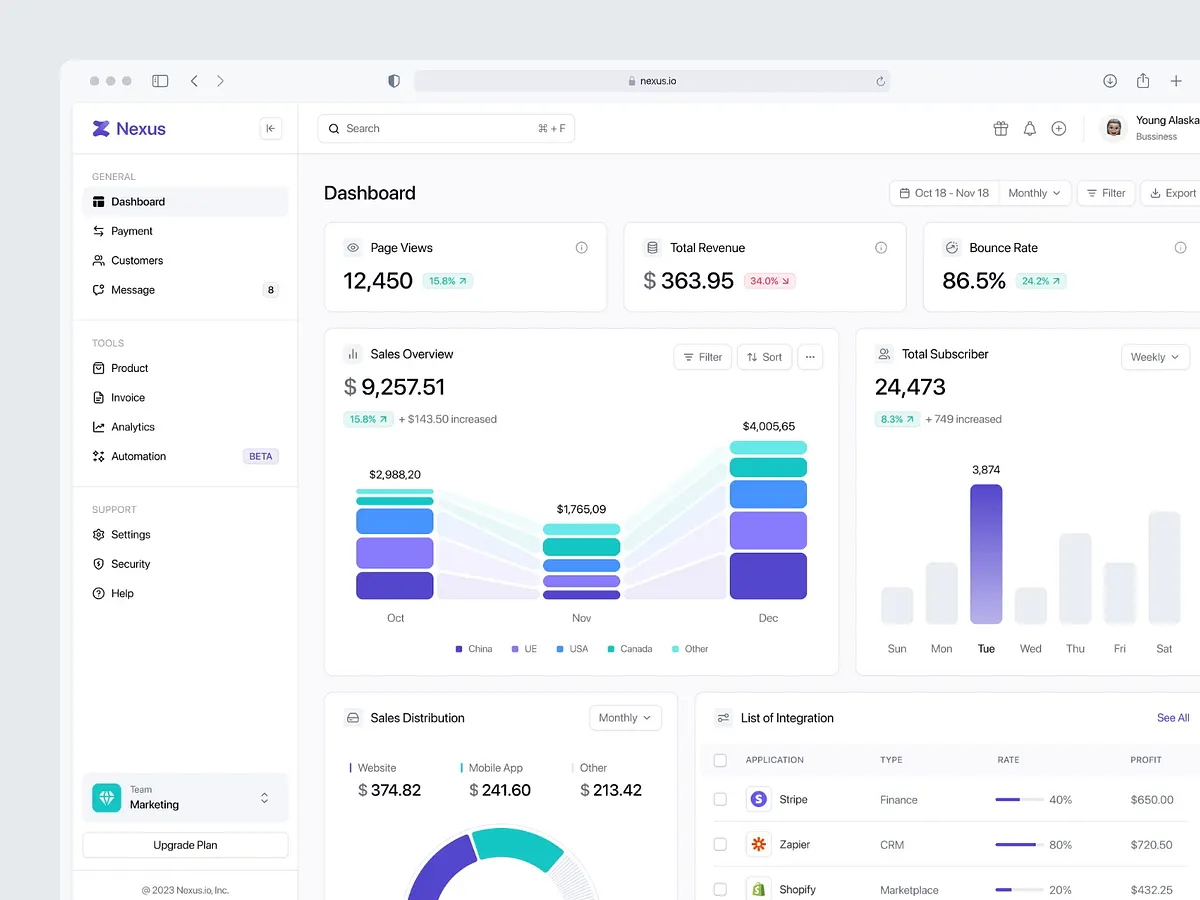Click the plus circle icon near notifications
Image resolution: width=1200 pixels, height=900 pixels.
point(1059,128)
